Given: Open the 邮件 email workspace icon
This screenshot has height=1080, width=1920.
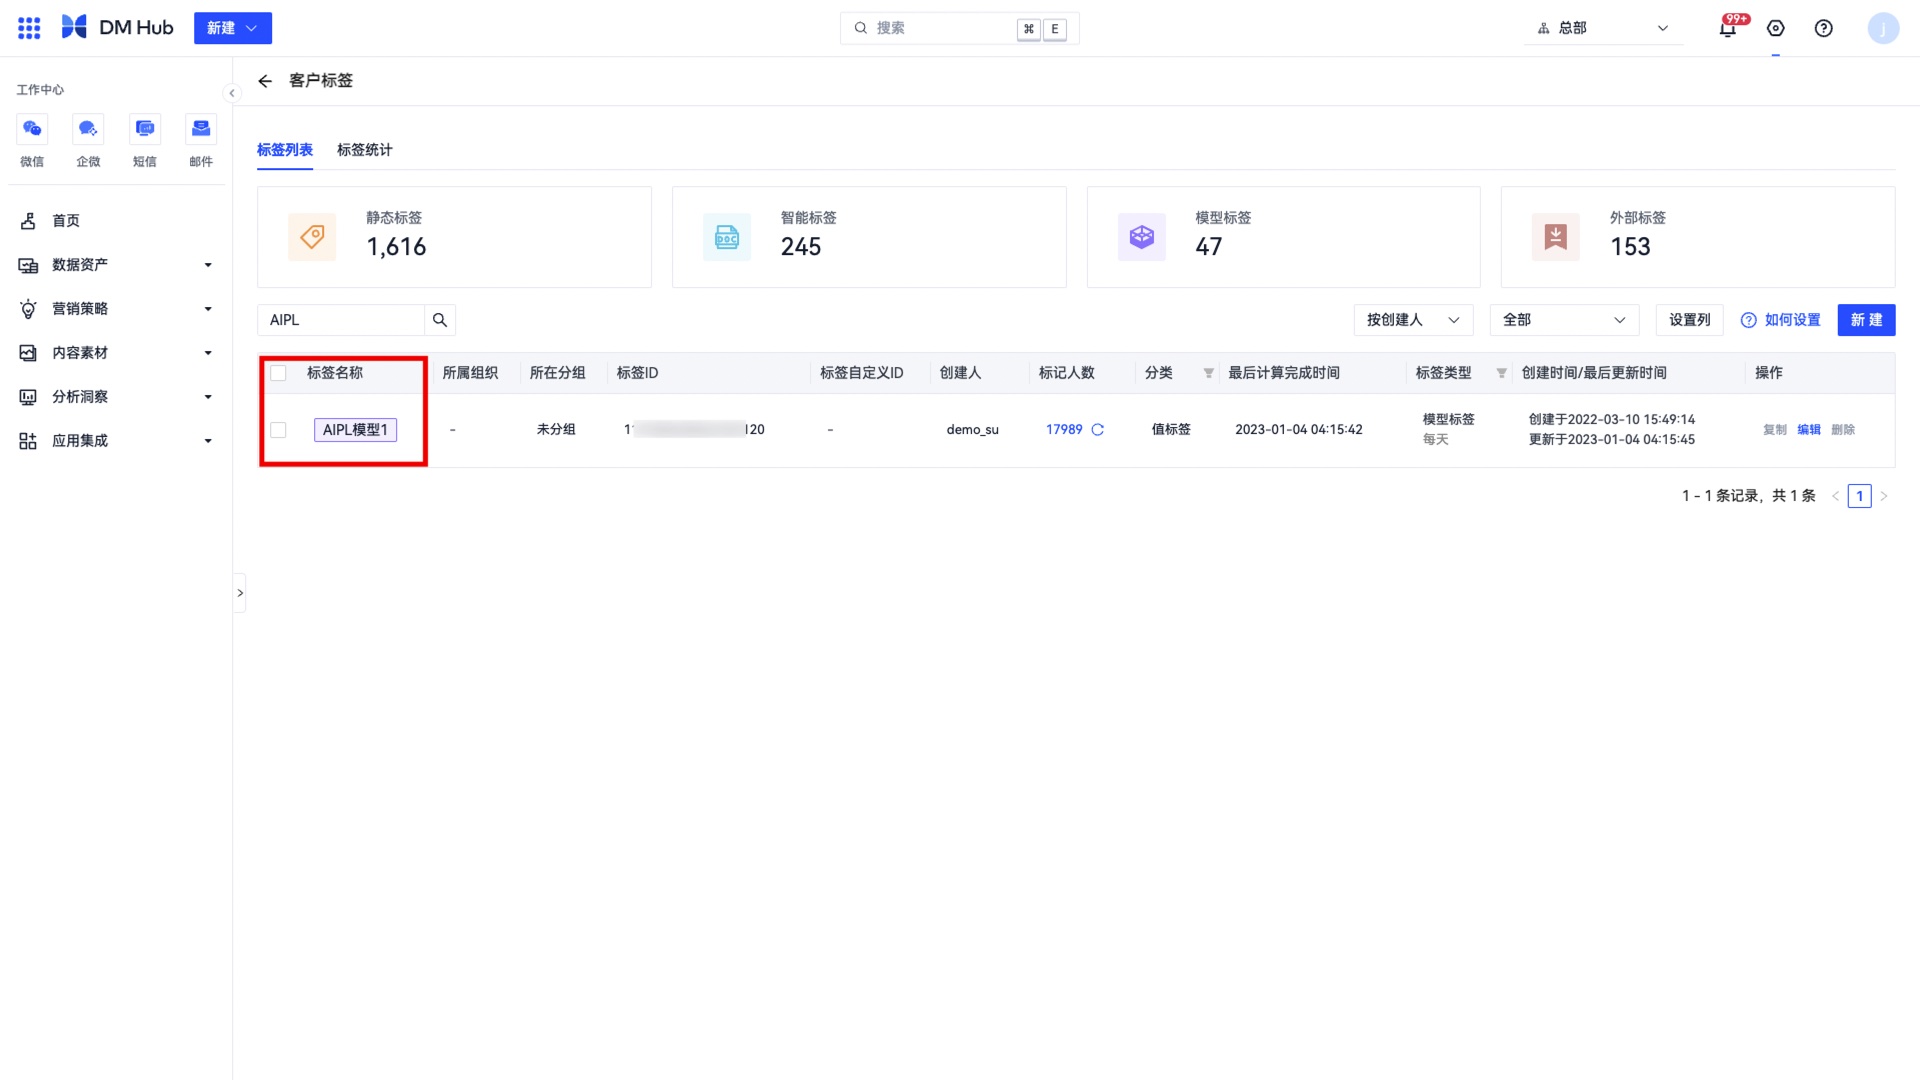Looking at the screenshot, I should tap(201, 129).
